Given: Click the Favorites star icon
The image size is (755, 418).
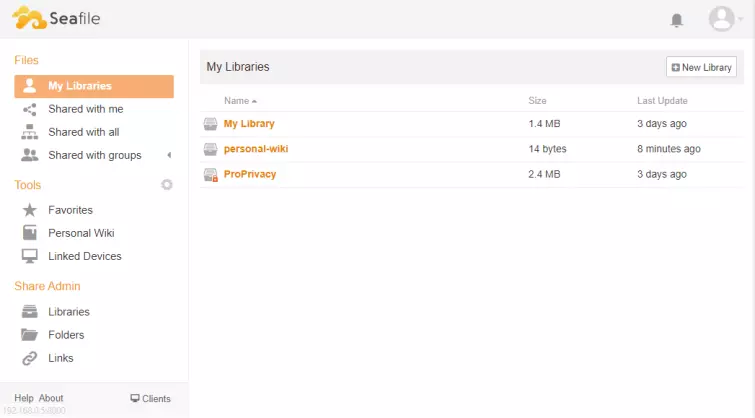Looking at the screenshot, I should point(29,210).
